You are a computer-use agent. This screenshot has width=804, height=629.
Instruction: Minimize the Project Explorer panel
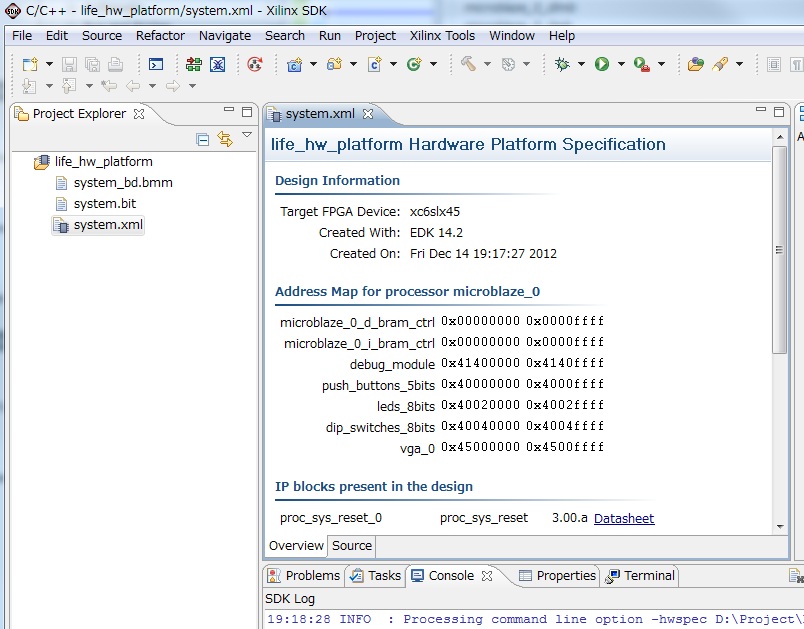[x=229, y=110]
